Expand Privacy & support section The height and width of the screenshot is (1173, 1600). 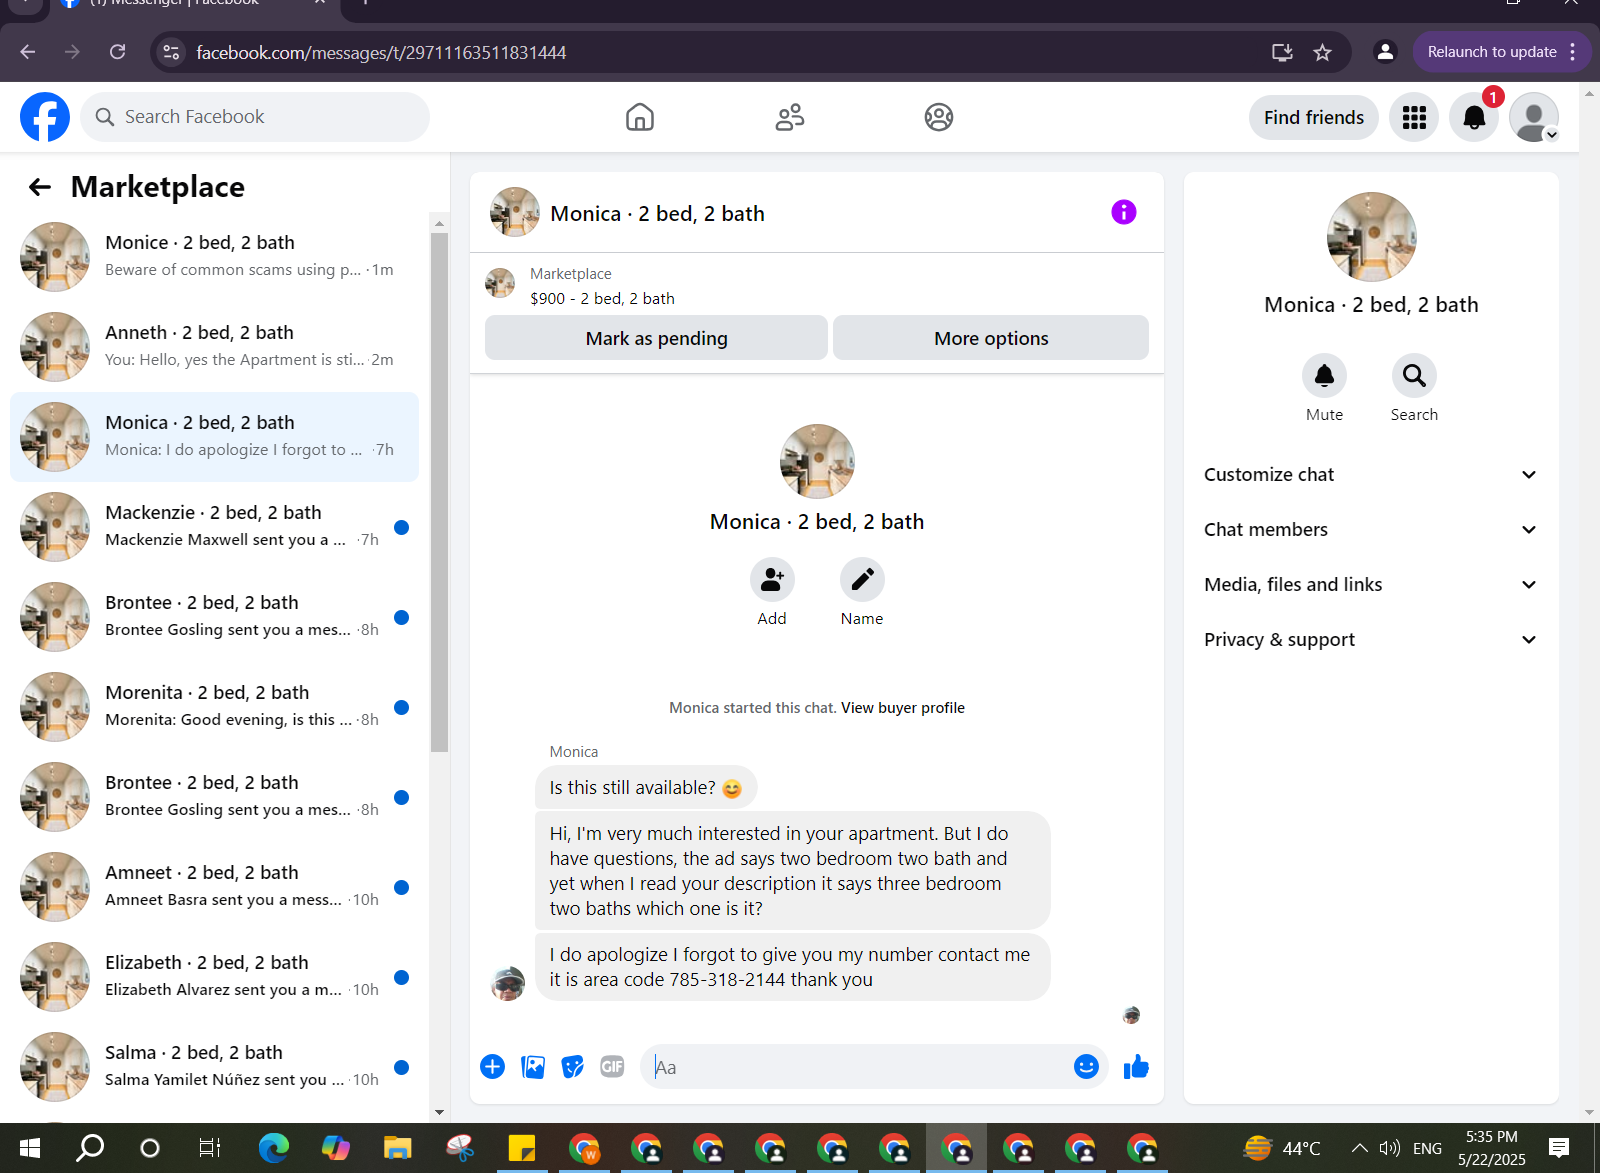(x=1370, y=640)
